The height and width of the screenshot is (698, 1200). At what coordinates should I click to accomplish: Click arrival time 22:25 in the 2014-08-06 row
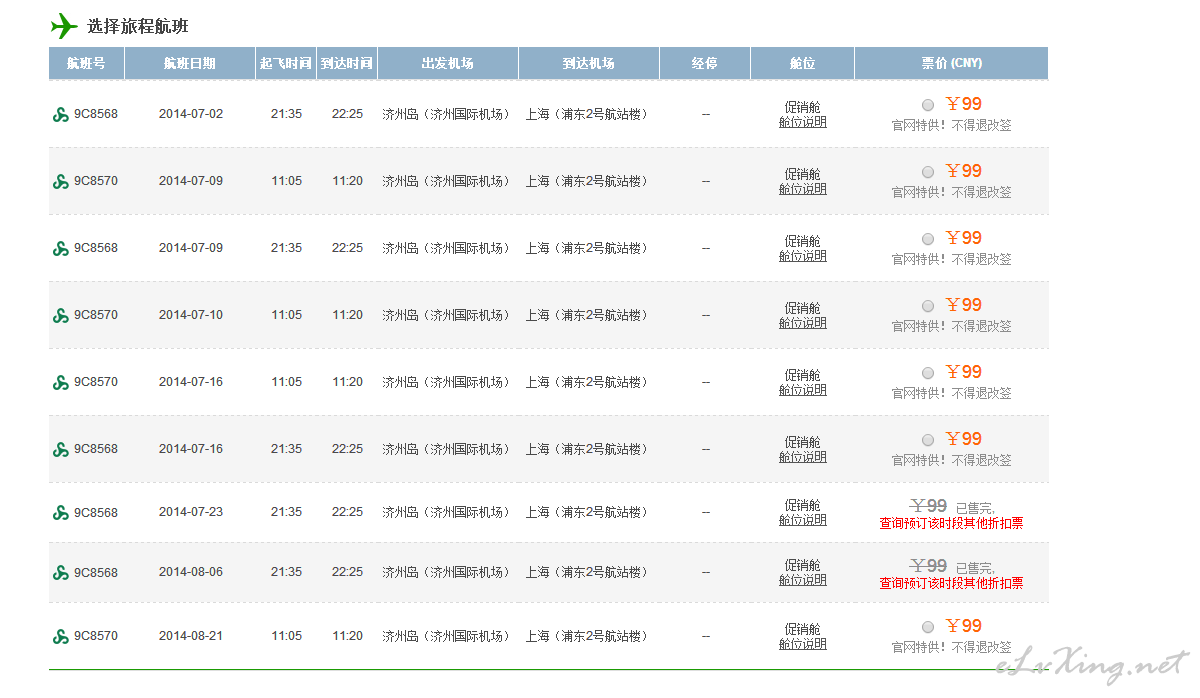coord(348,572)
